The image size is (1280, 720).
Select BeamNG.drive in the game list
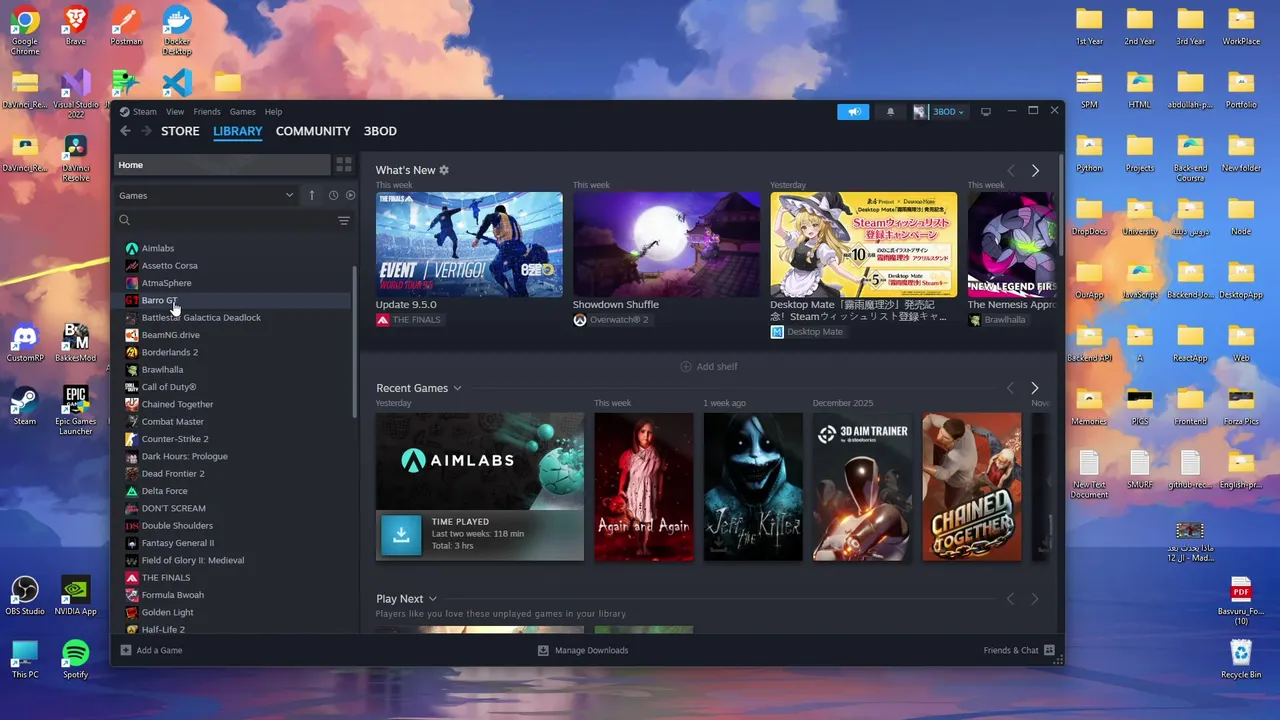point(236,335)
